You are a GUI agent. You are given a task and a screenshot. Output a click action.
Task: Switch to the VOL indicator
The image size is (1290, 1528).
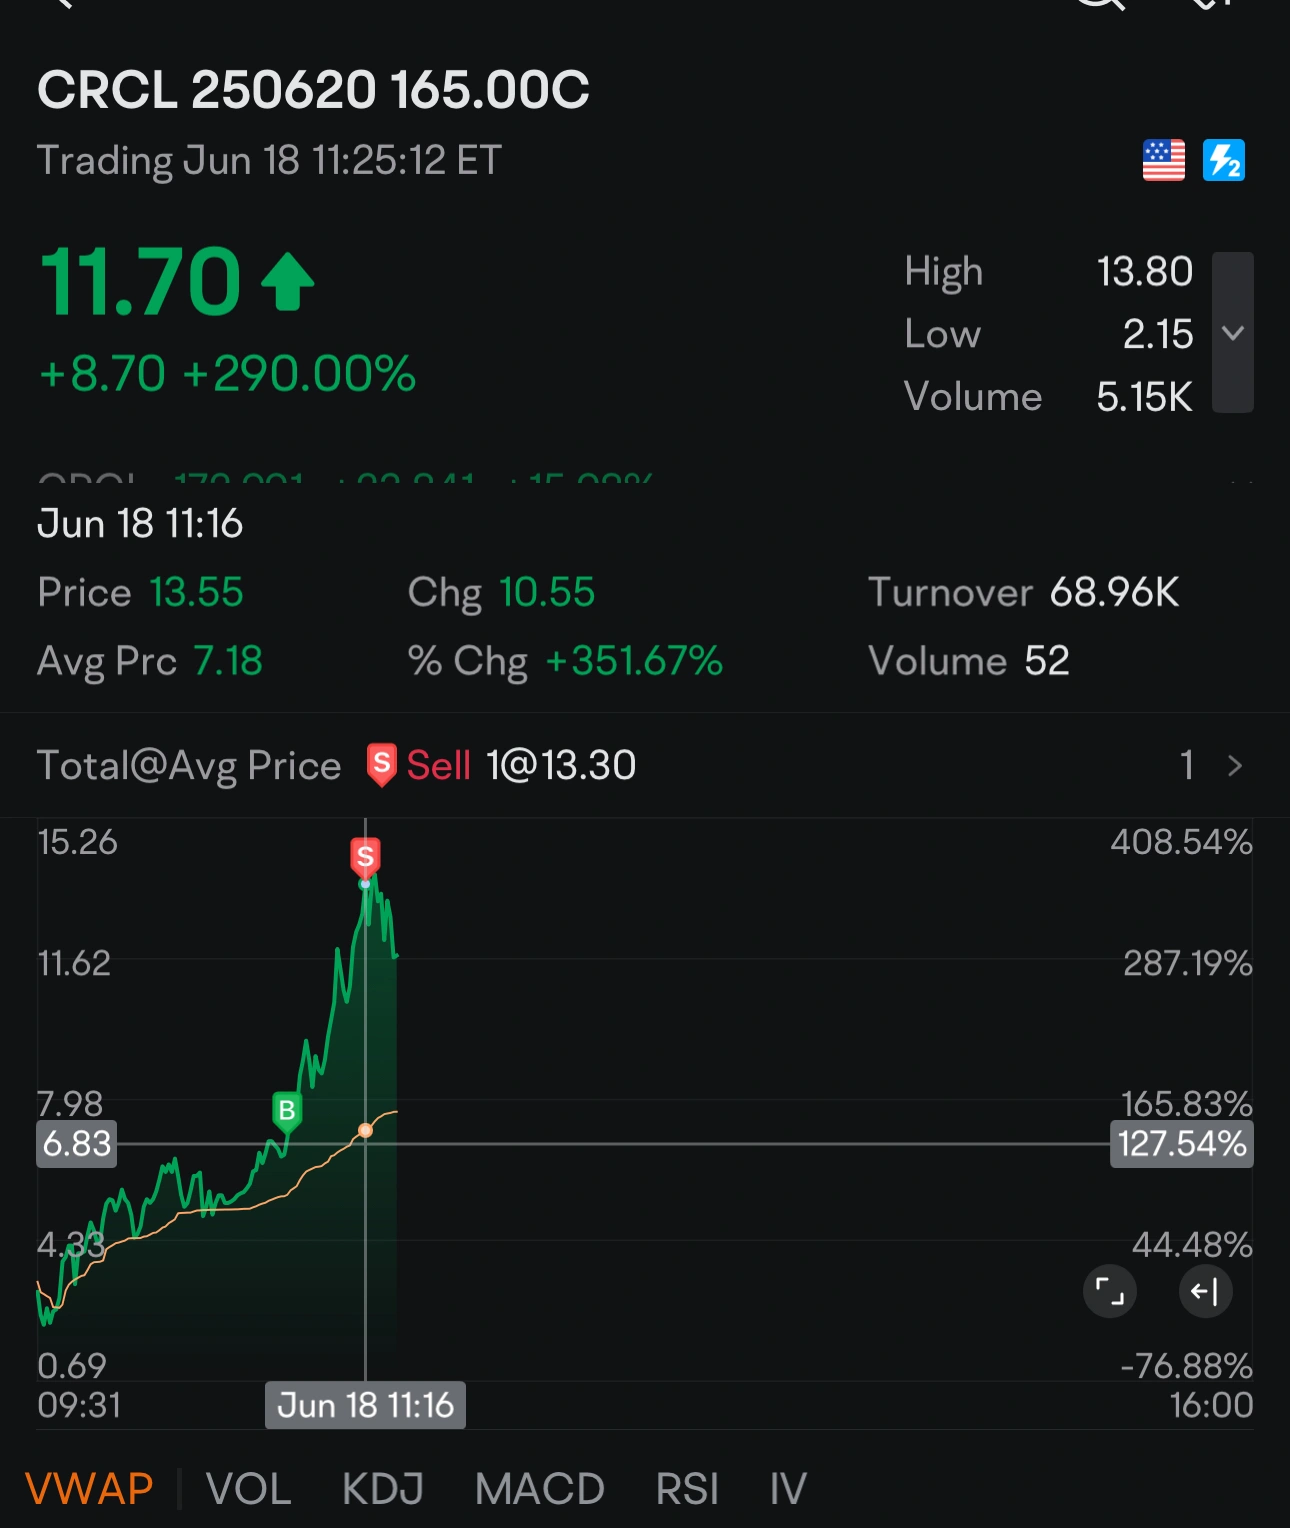[248, 1489]
